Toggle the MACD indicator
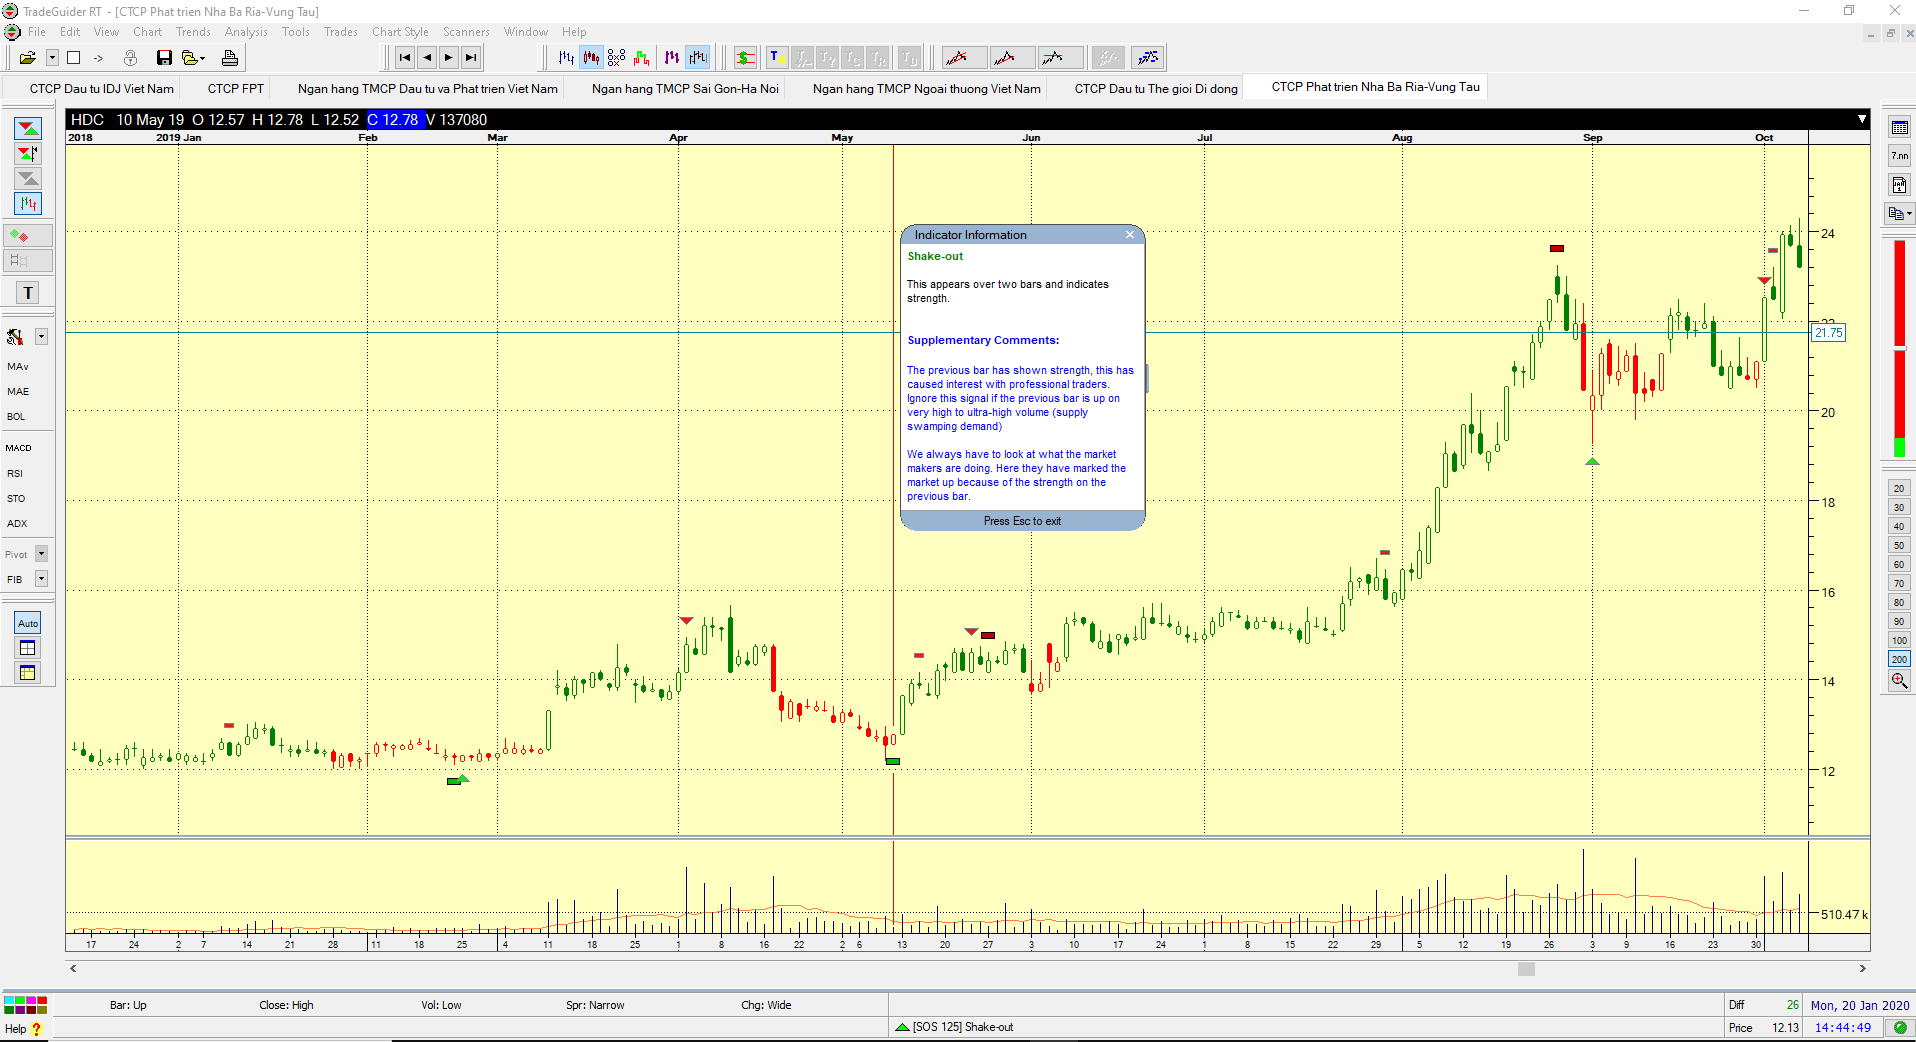The height and width of the screenshot is (1042, 1916). point(18,448)
